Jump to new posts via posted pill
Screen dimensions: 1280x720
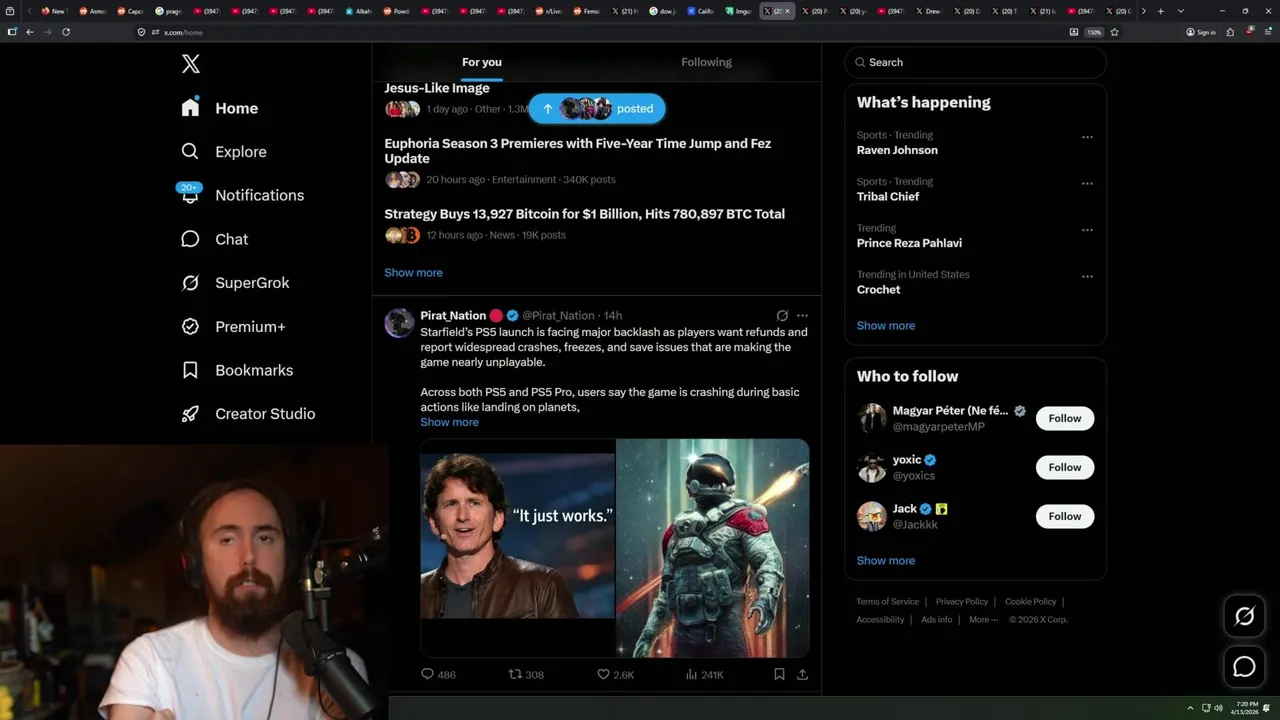click(x=597, y=109)
